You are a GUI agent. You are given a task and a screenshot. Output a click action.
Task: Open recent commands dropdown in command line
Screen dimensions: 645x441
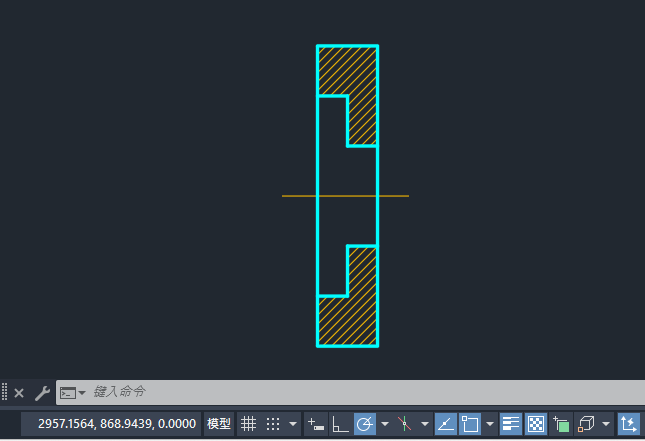click(x=82, y=392)
